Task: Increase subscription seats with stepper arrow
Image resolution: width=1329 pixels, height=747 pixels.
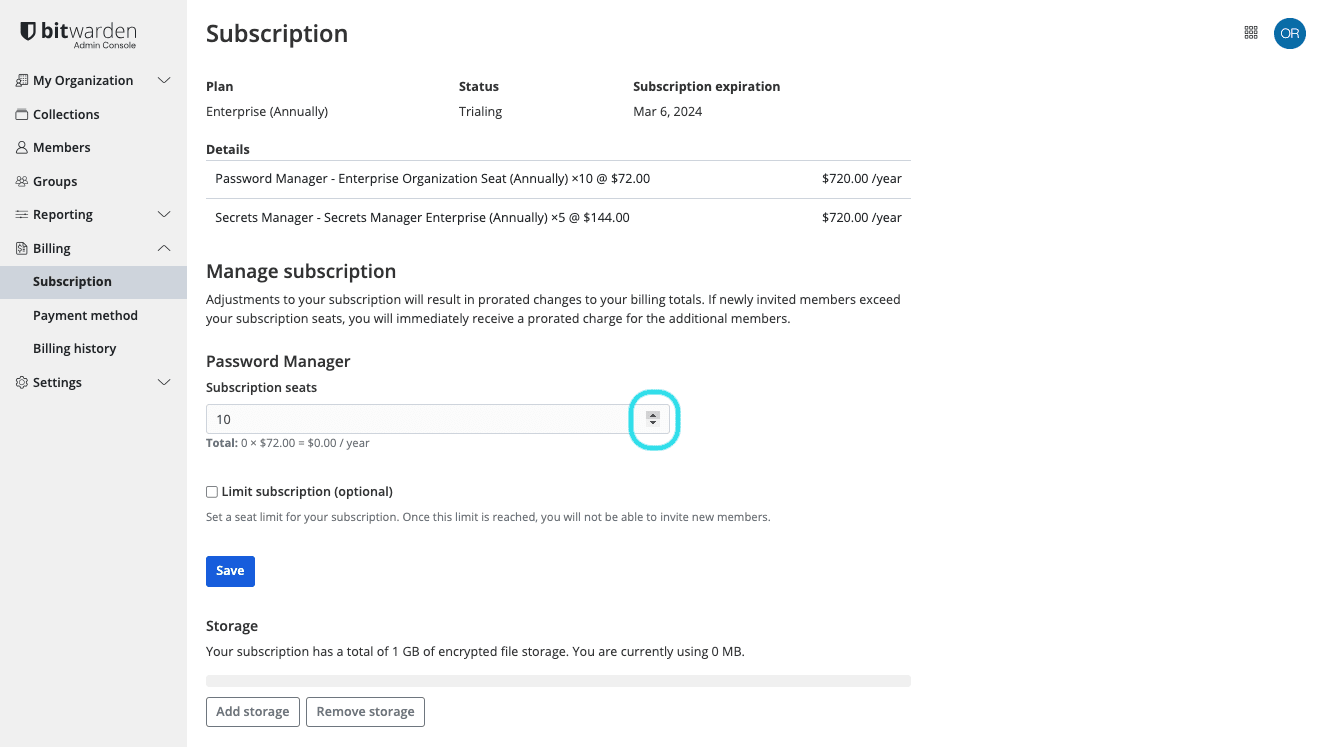Action: pos(653,415)
